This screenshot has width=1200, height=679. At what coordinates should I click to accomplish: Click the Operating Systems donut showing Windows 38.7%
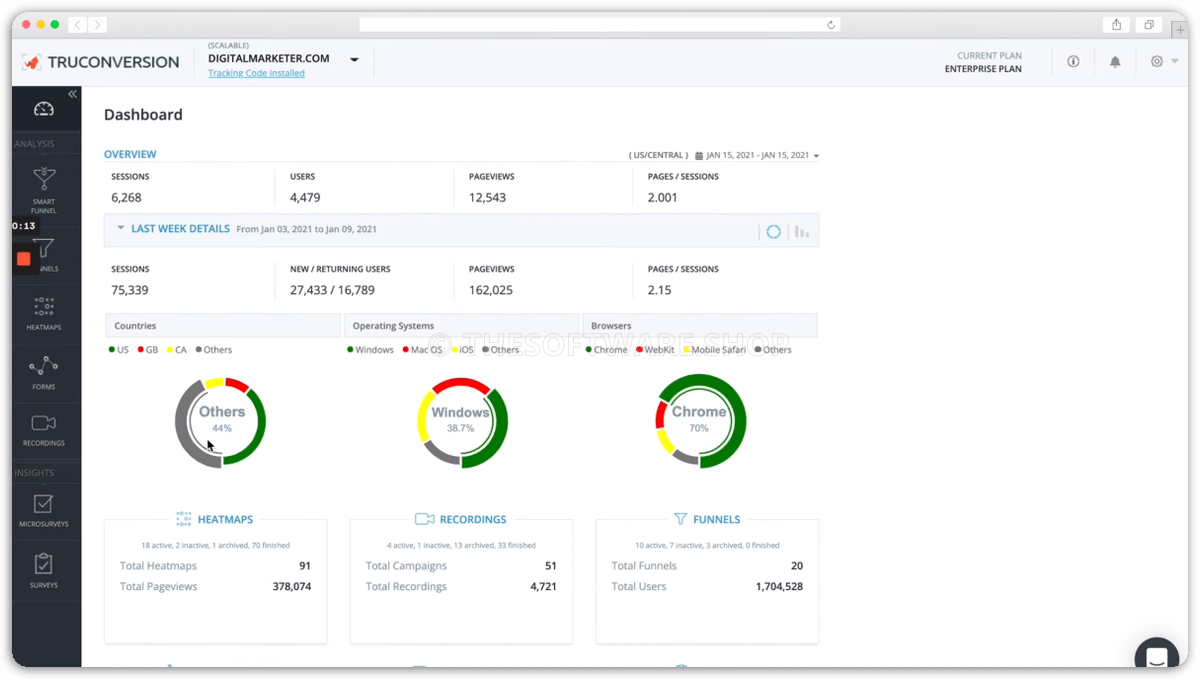click(461, 422)
